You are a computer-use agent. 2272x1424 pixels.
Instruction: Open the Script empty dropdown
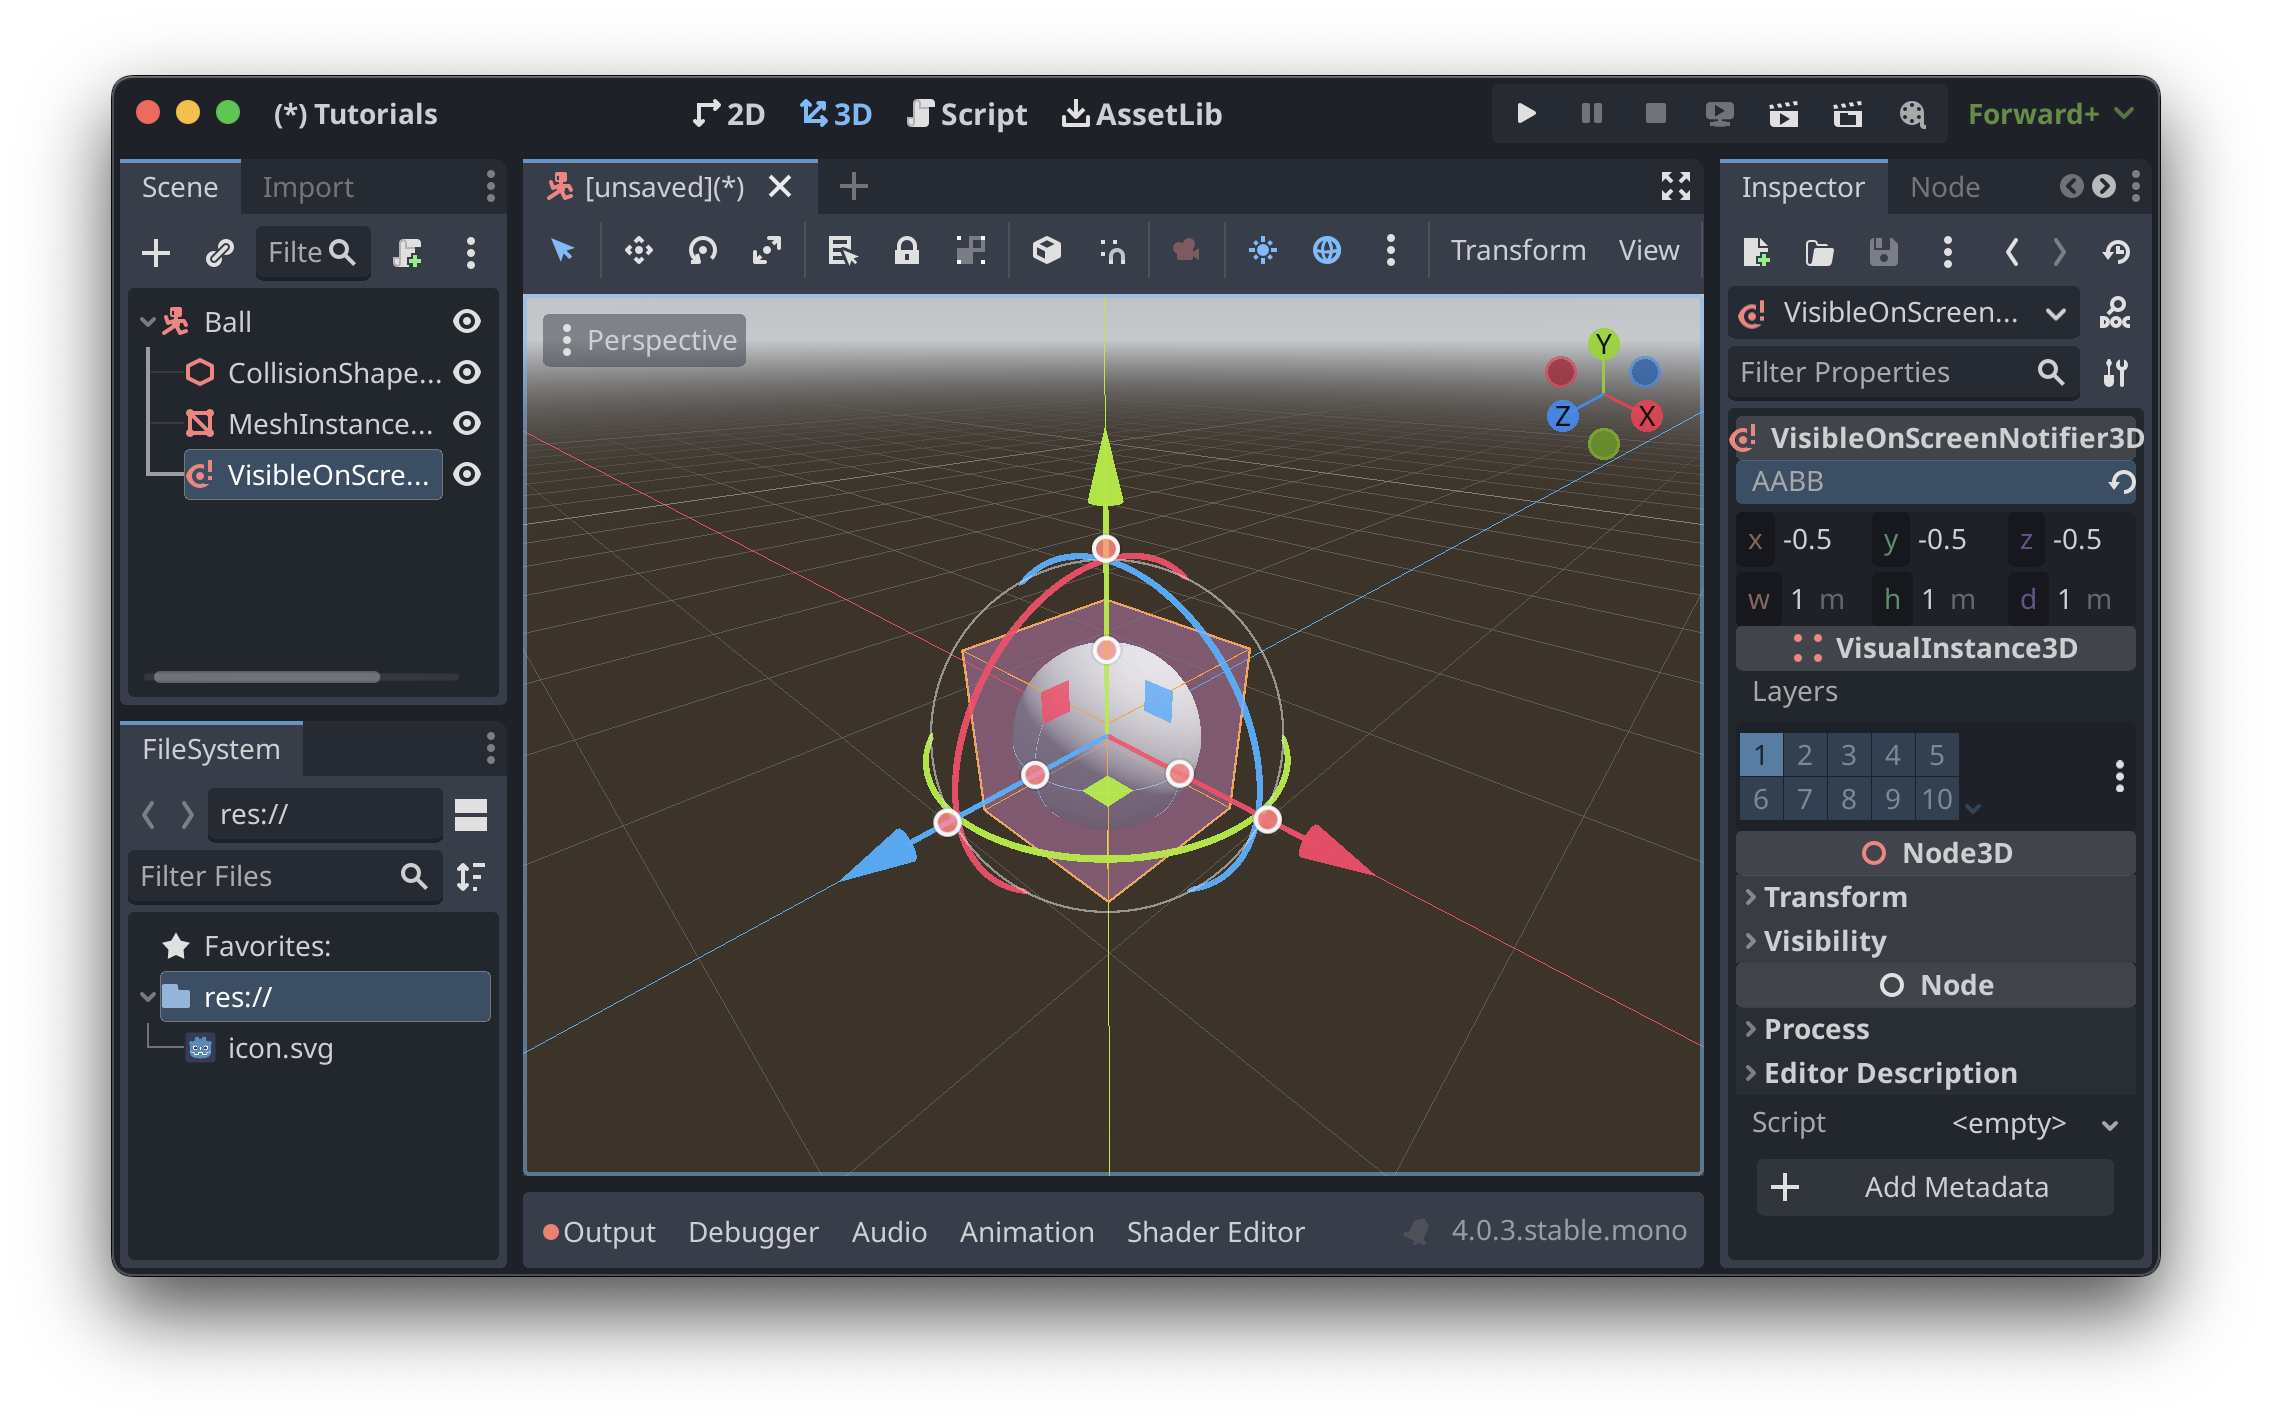click(2034, 1123)
